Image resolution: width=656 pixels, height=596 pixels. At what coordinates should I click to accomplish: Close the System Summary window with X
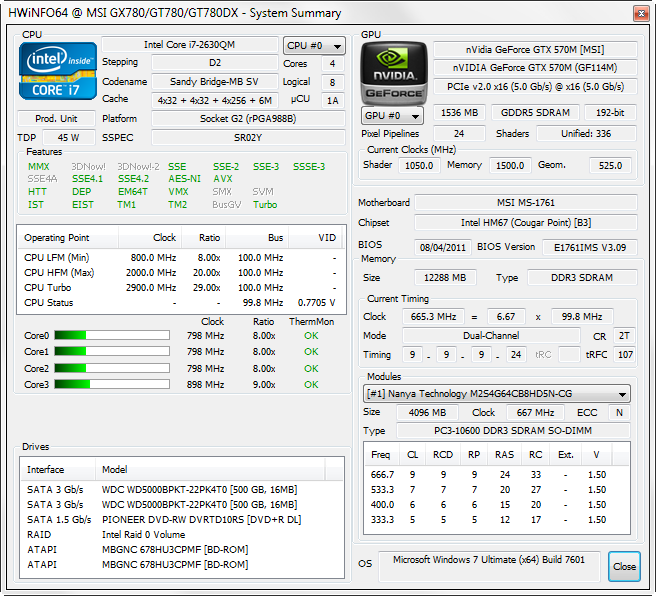(x=641, y=13)
